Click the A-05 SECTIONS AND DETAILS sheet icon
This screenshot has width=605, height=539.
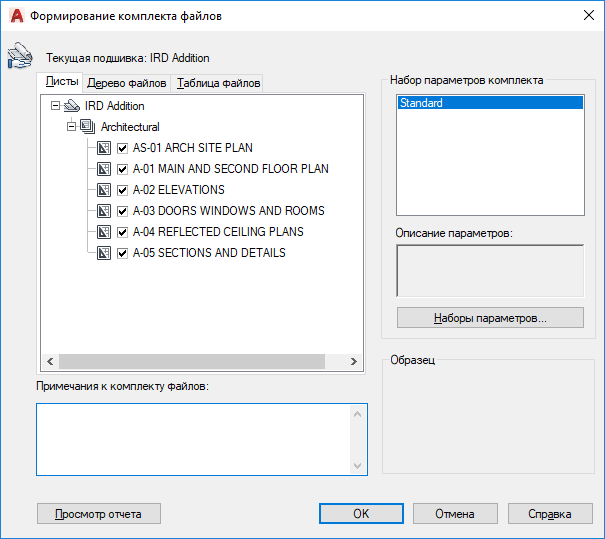point(104,253)
